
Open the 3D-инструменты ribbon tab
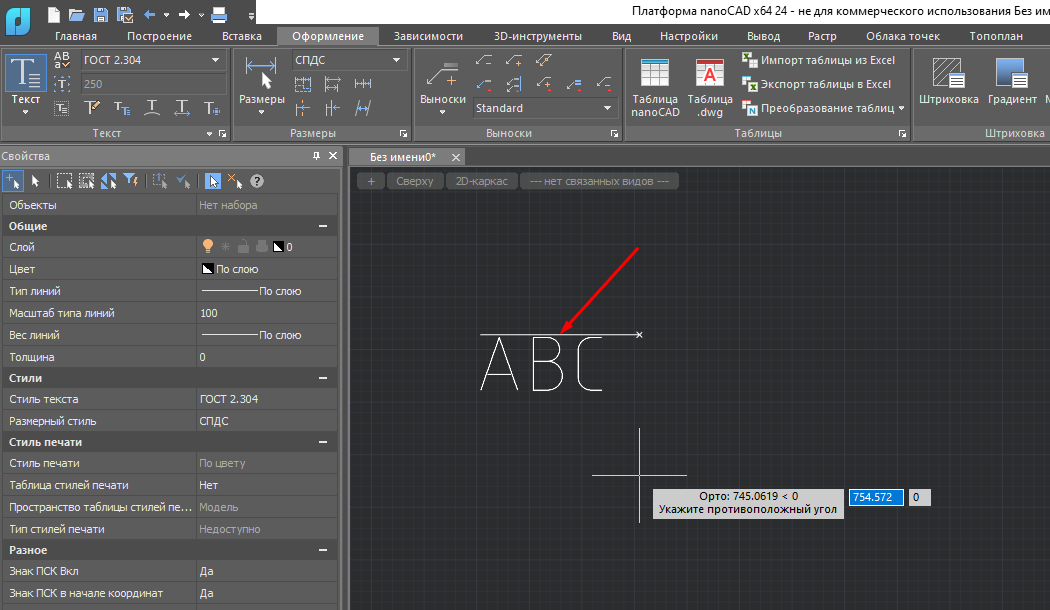[x=538, y=36]
